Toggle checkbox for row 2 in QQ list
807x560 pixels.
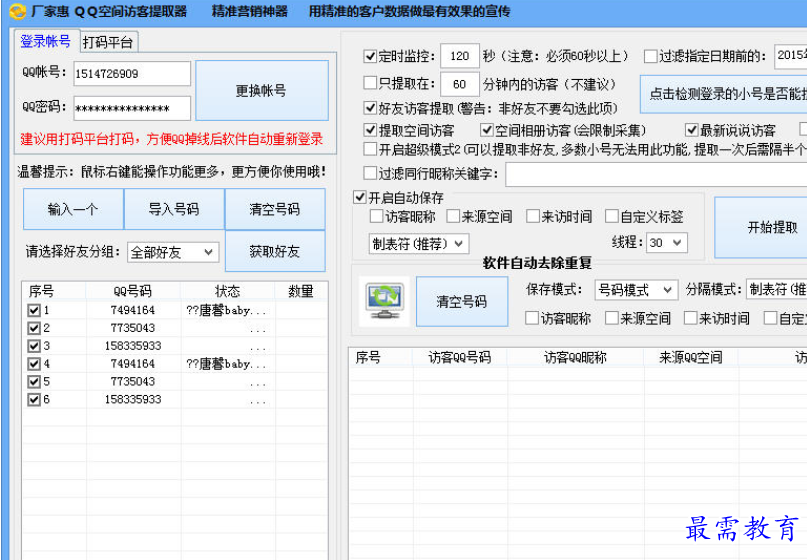click(34, 328)
